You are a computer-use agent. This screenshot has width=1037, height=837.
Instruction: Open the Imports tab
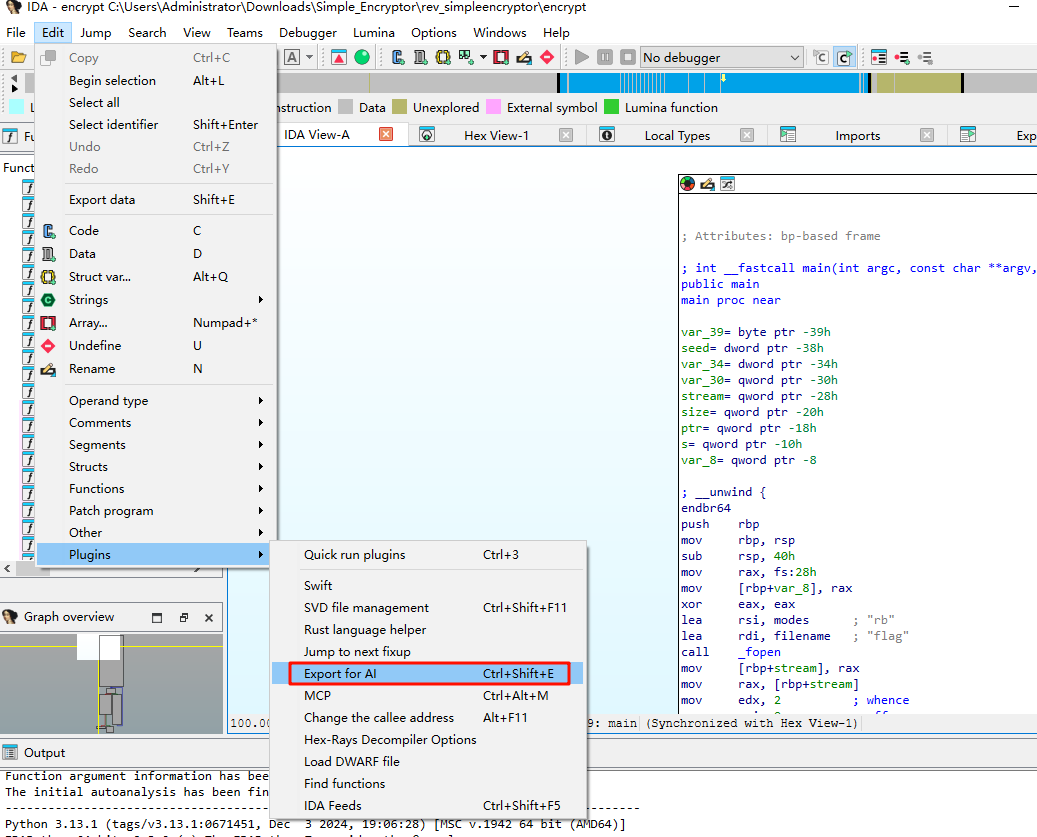(857, 136)
